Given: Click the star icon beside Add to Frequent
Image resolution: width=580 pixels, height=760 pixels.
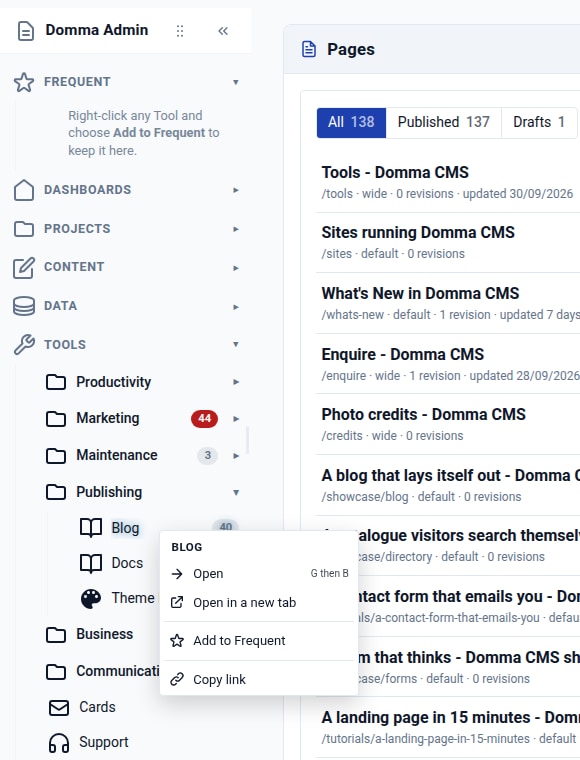Looking at the screenshot, I should pyautogui.click(x=177, y=641).
